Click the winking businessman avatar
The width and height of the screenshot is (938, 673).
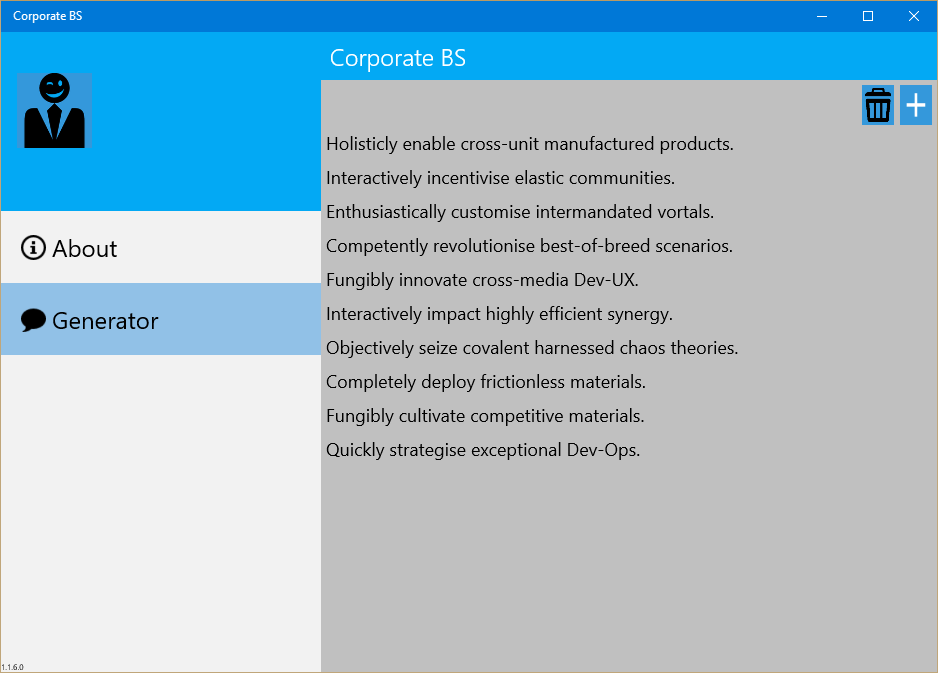pyautogui.click(x=54, y=111)
